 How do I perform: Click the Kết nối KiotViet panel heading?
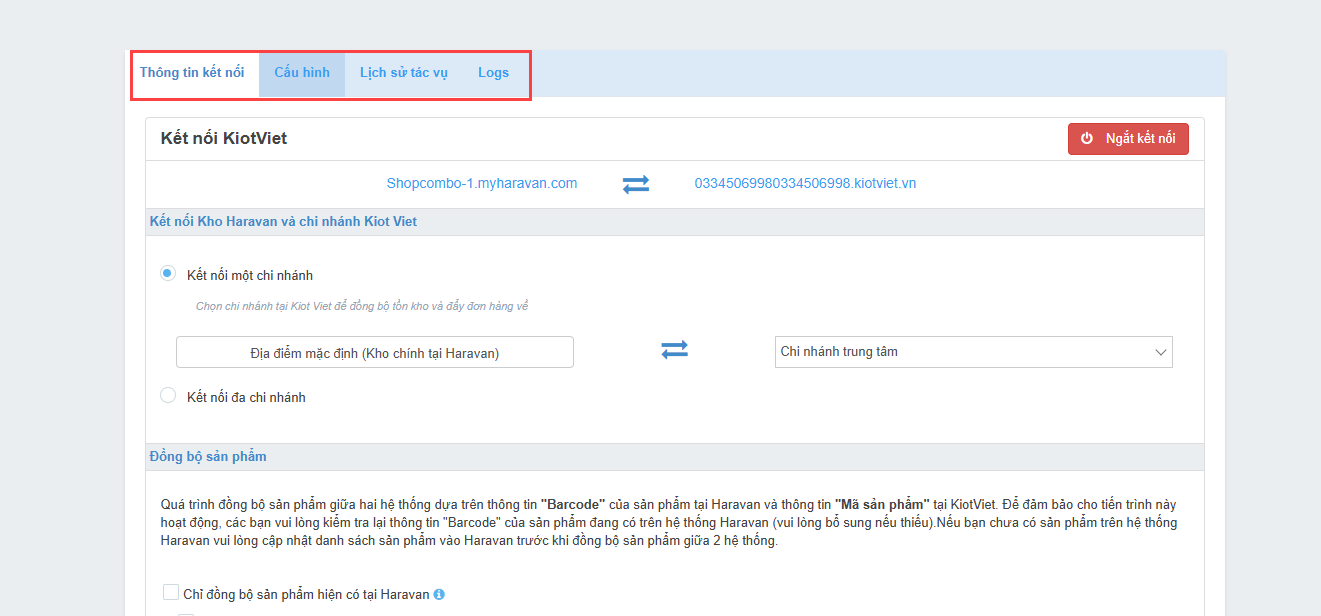224,138
